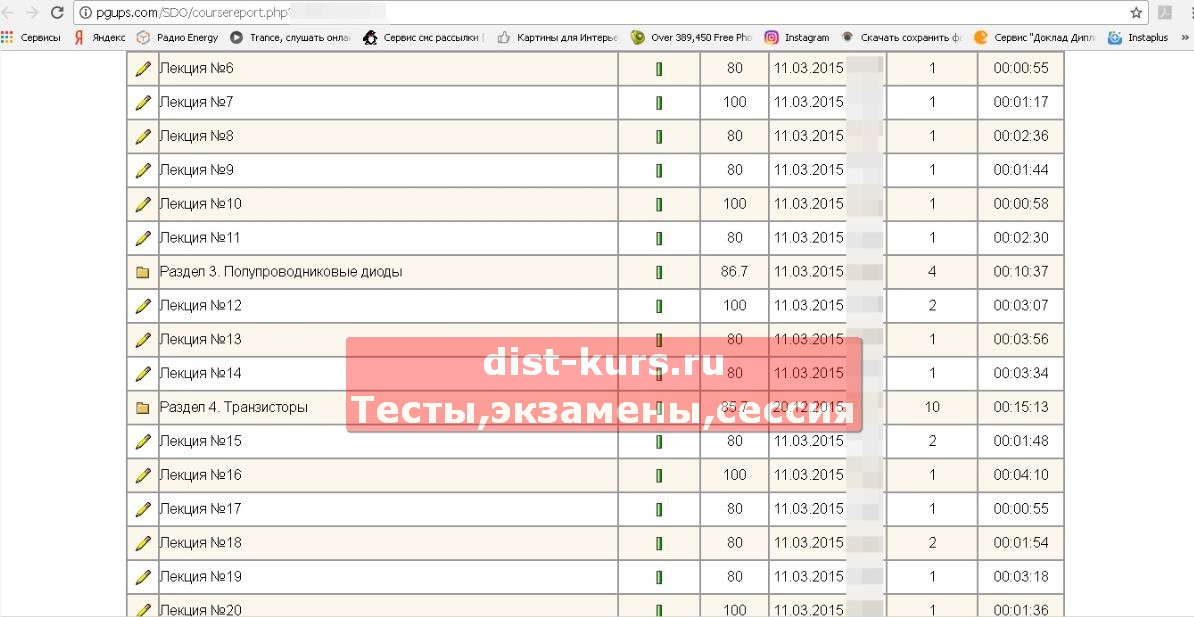Image resolution: width=1194 pixels, height=617 pixels.
Task: Click the folder icon for Раздел 3
Action: click(x=142, y=272)
